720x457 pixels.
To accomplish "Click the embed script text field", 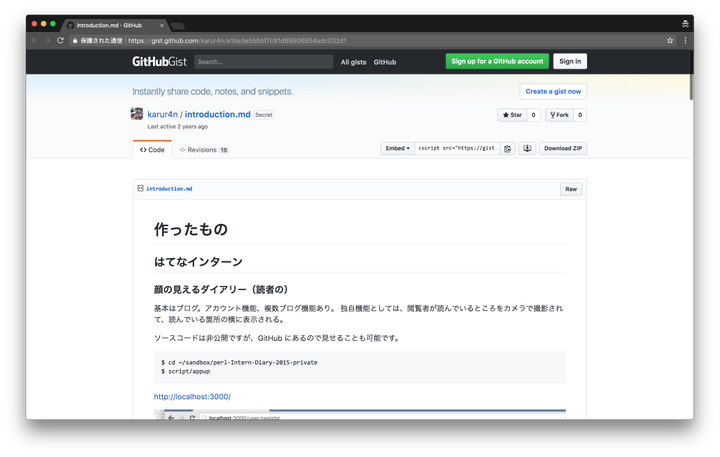I will [x=457, y=148].
